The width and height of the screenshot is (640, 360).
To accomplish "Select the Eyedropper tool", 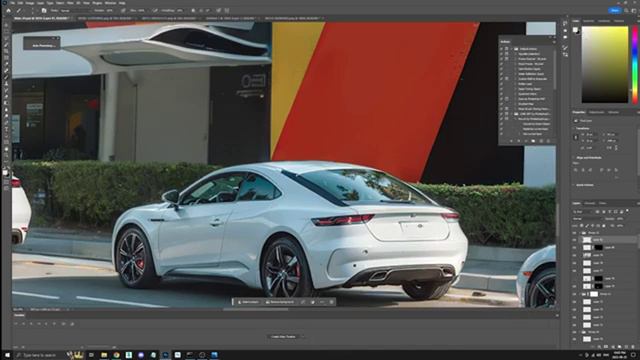I will click(6, 64).
